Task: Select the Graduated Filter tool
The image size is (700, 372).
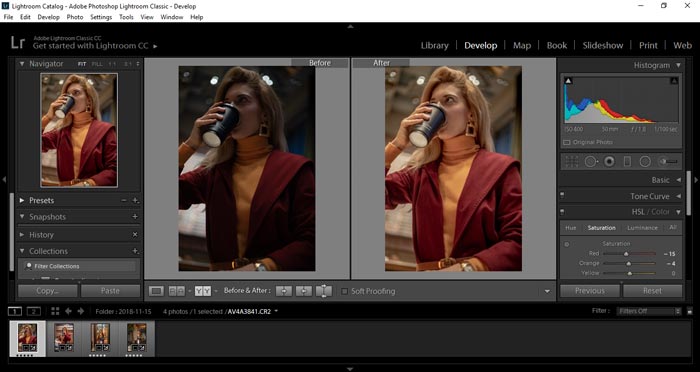Action: pyautogui.click(x=627, y=162)
